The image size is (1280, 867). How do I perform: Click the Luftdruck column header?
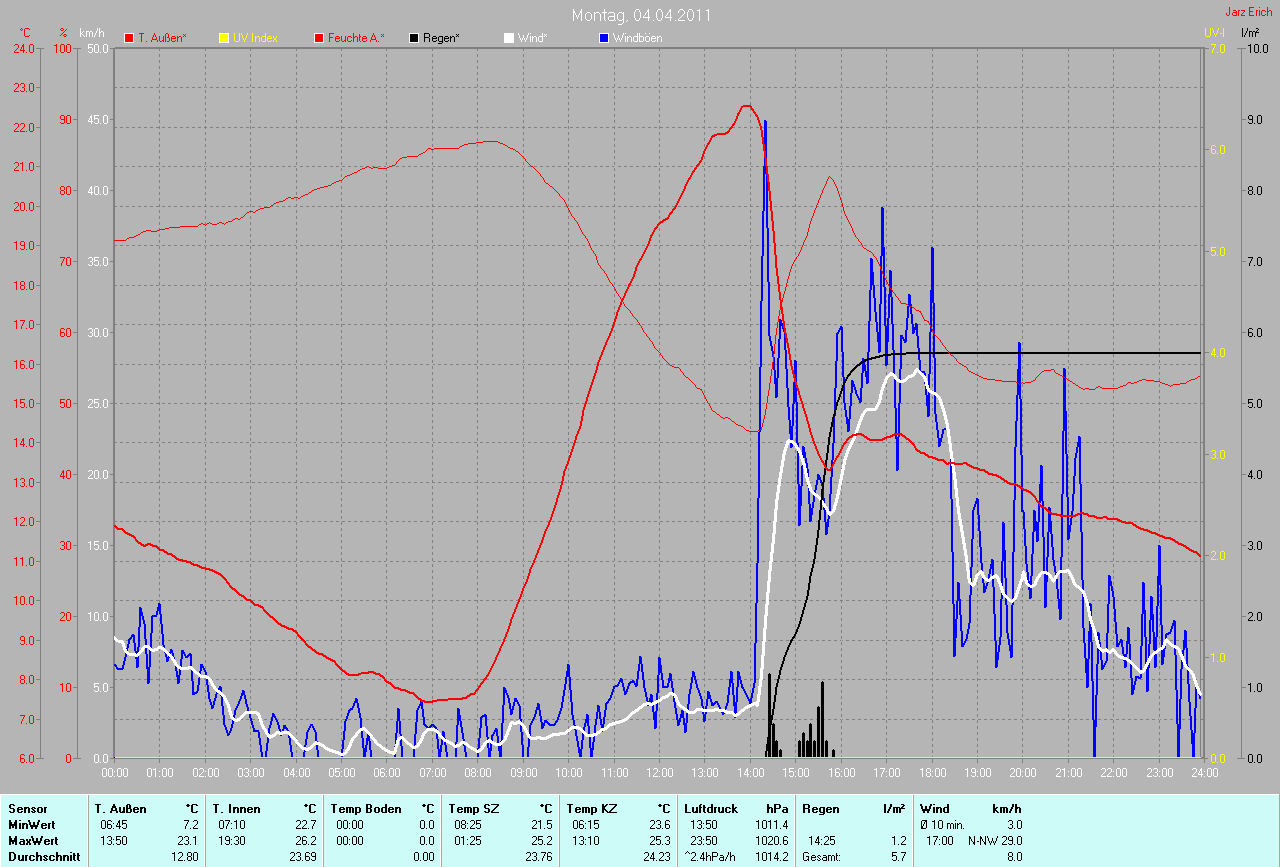(x=712, y=808)
